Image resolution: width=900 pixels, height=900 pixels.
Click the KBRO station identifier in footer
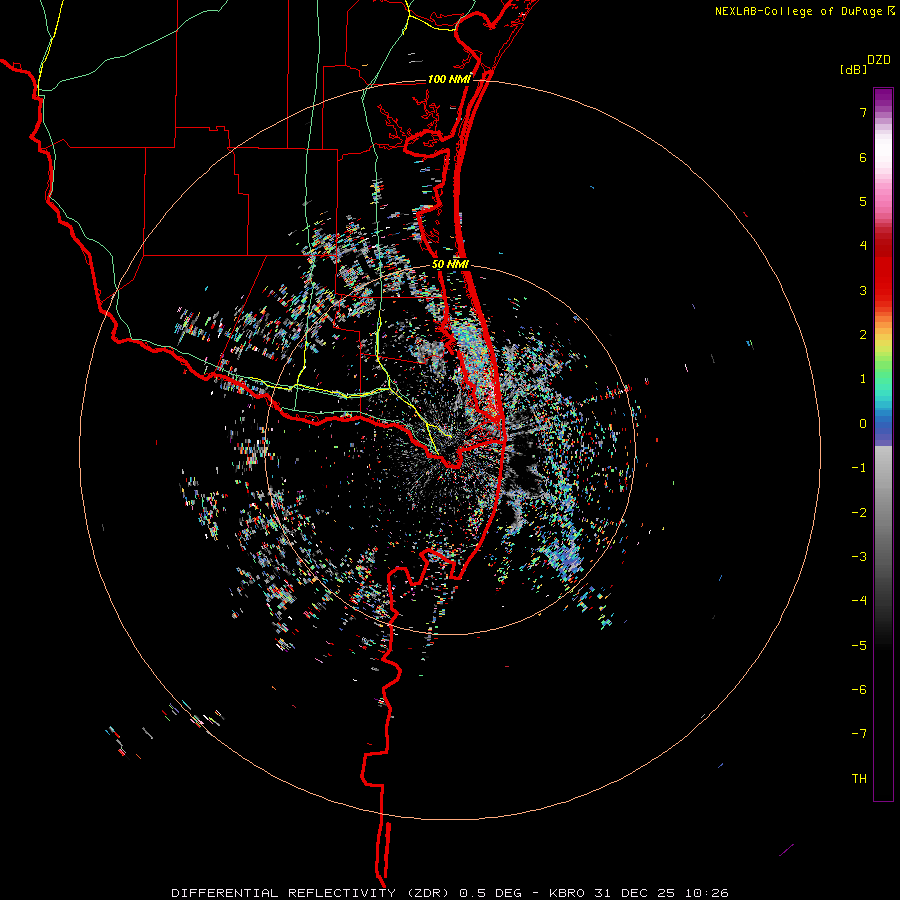567,893
